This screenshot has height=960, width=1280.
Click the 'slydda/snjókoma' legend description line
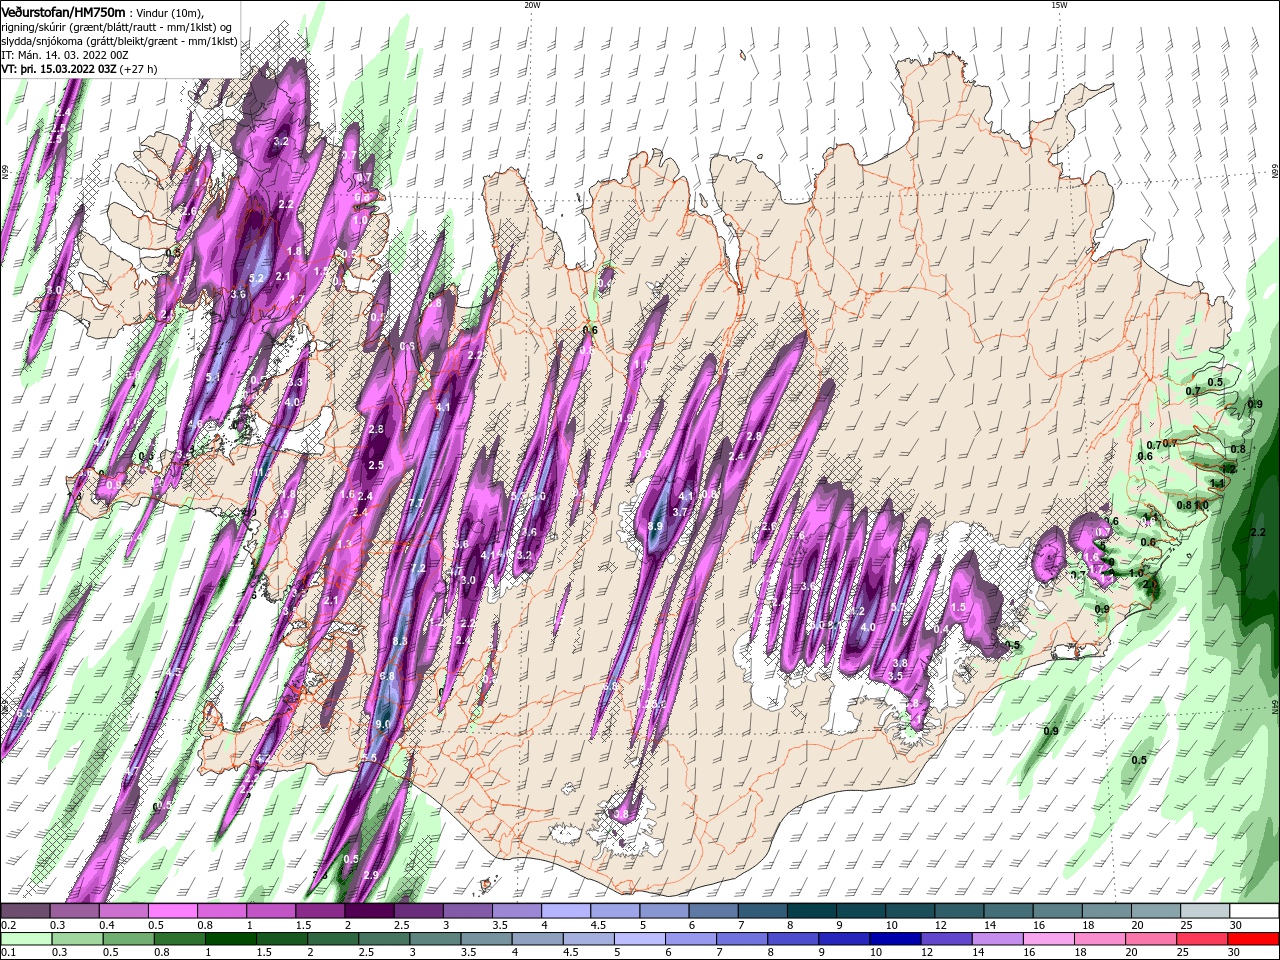tap(120, 41)
